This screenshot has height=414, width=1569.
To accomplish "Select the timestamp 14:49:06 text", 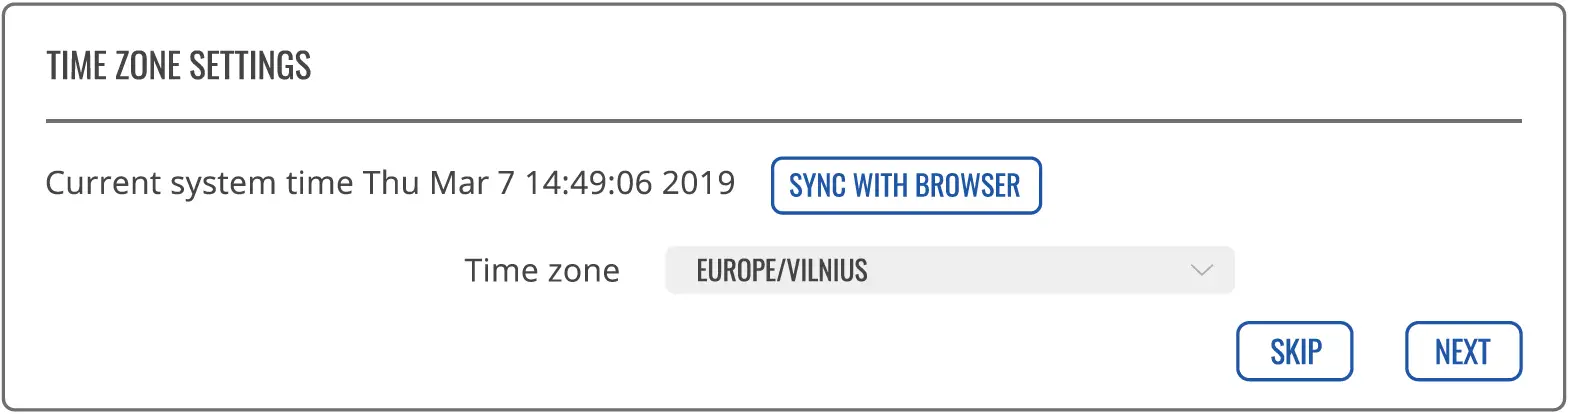I will pyautogui.click(x=588, y=184).
